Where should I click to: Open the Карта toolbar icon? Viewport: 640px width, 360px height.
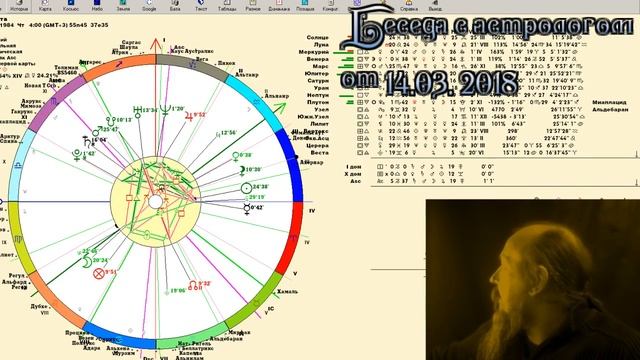pos(45,5)
